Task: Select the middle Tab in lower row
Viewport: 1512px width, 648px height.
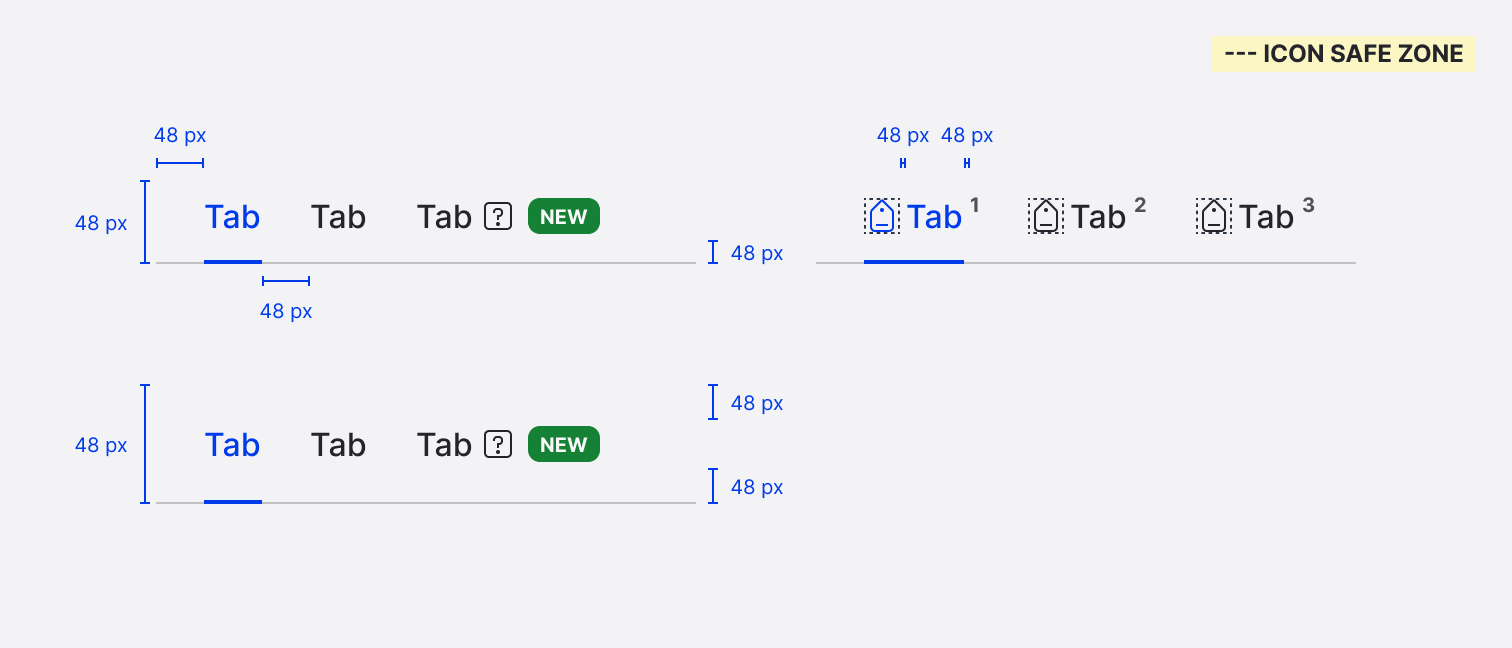Action: click(338, 445)
